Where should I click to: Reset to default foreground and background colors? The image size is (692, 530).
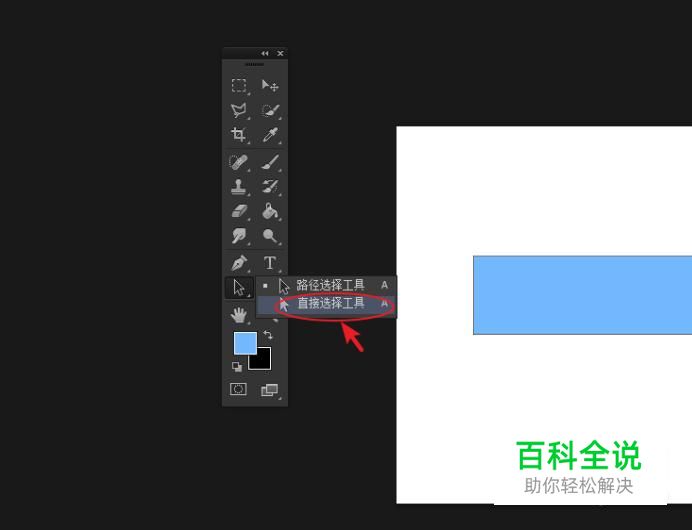click(x=237, y=367)
